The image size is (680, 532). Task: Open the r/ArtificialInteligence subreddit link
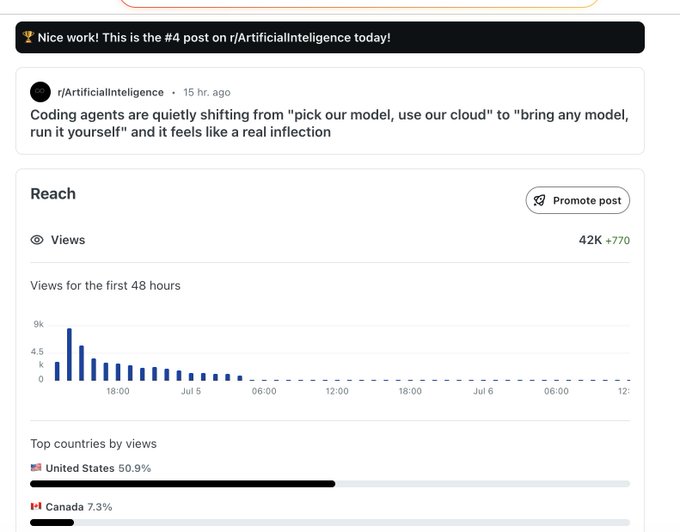click(111, 92)
